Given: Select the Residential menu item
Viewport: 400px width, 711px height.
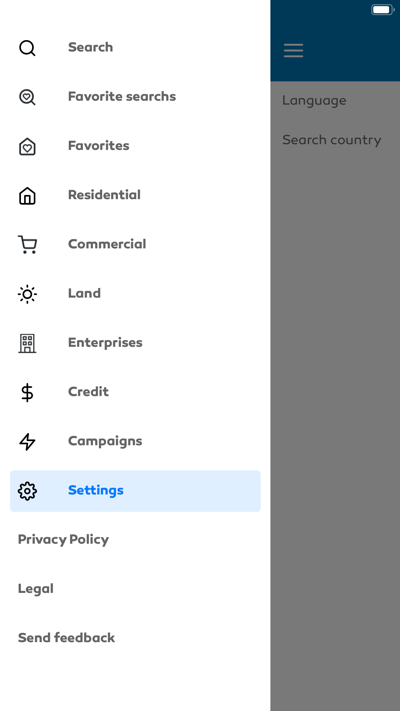Looking at the screenshot, I should click(x=135, y=195).
